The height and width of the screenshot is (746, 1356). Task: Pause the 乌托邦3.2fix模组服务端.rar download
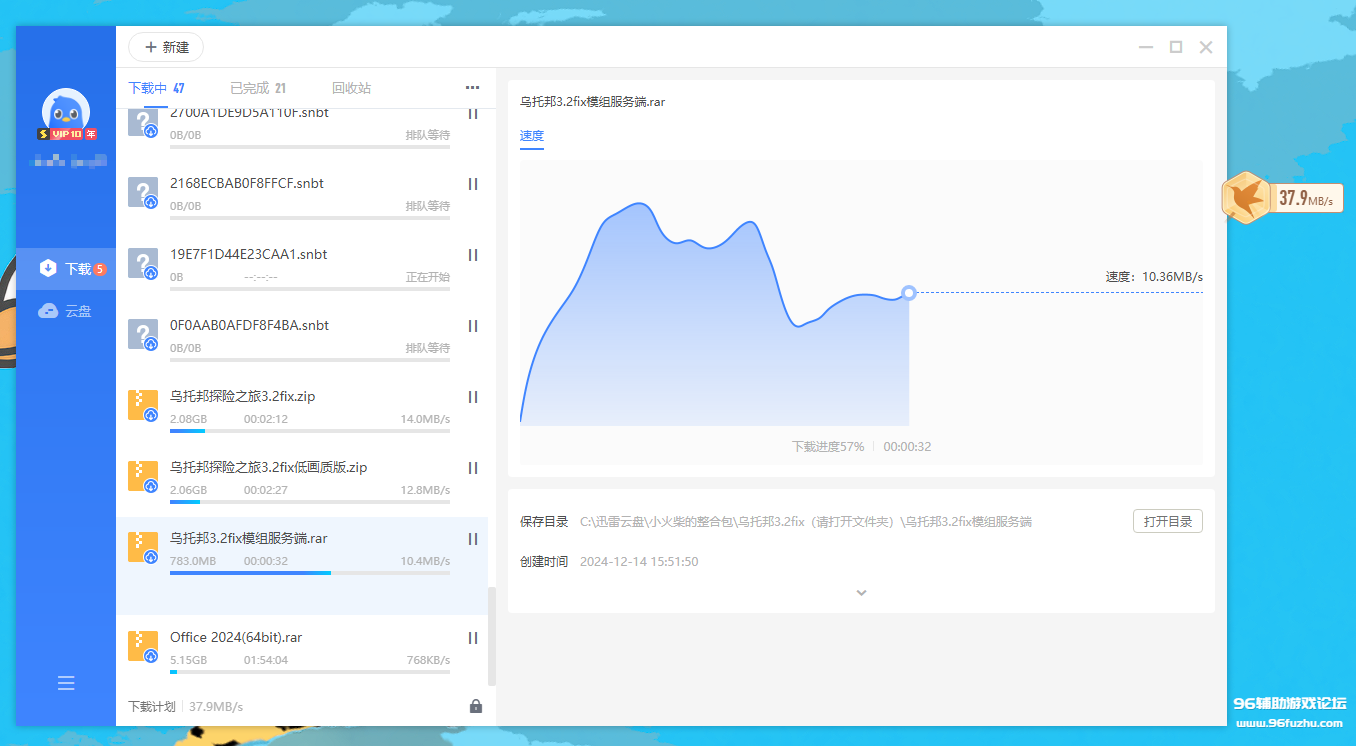[473, 539]
